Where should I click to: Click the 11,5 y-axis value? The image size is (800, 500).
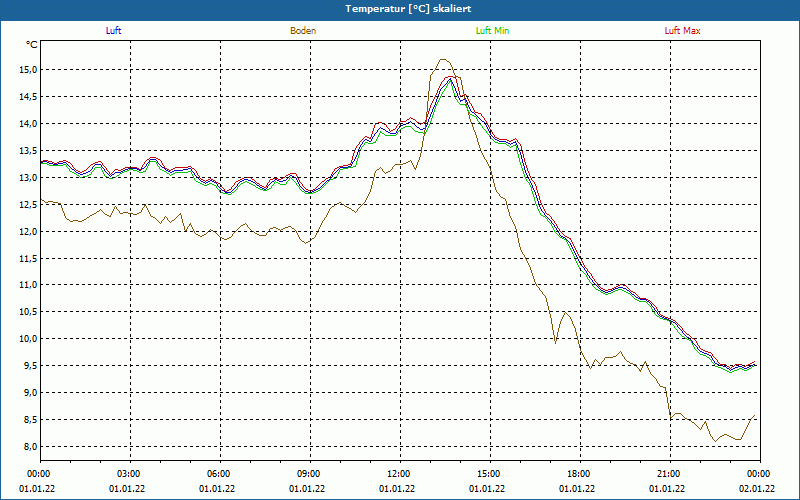point(28,259)
